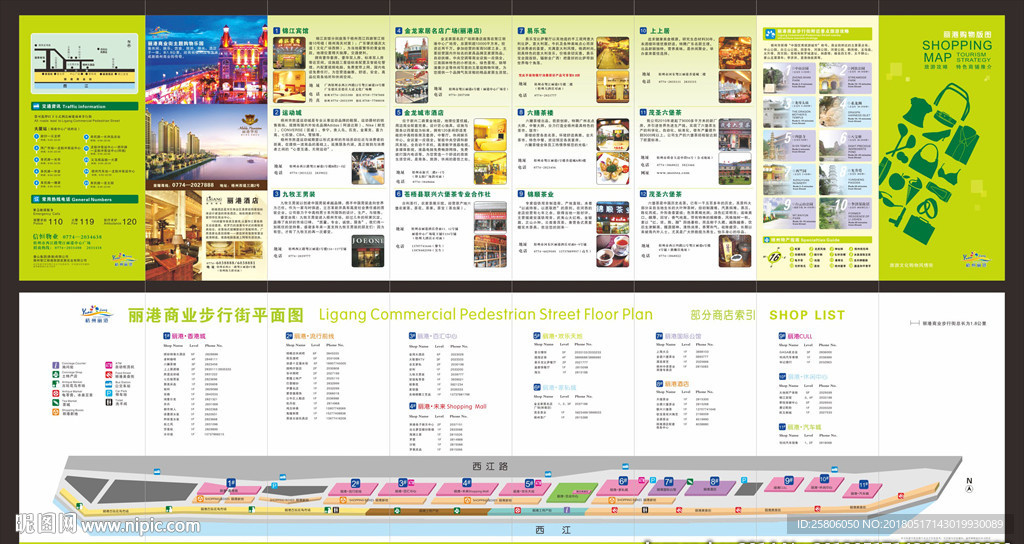Click the dim sum plate photo in 六膳茶楼
The width and height of the screenshot is (1024, 544).
point(613,168)
